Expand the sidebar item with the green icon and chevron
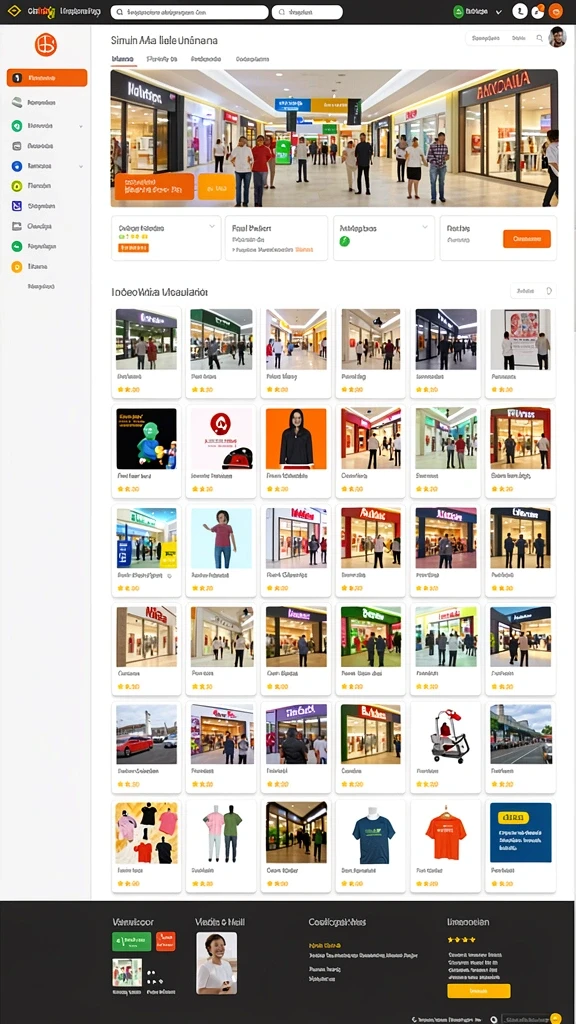576x1024 pixels. [x=46, y=125]
